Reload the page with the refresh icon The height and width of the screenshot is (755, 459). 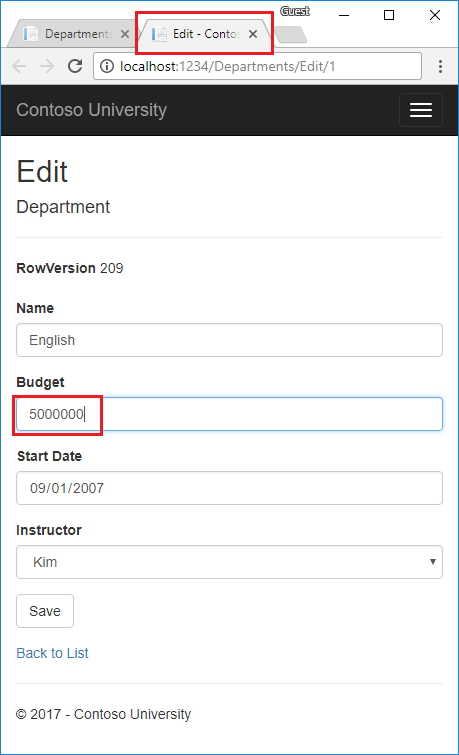[x=75, y=66]
